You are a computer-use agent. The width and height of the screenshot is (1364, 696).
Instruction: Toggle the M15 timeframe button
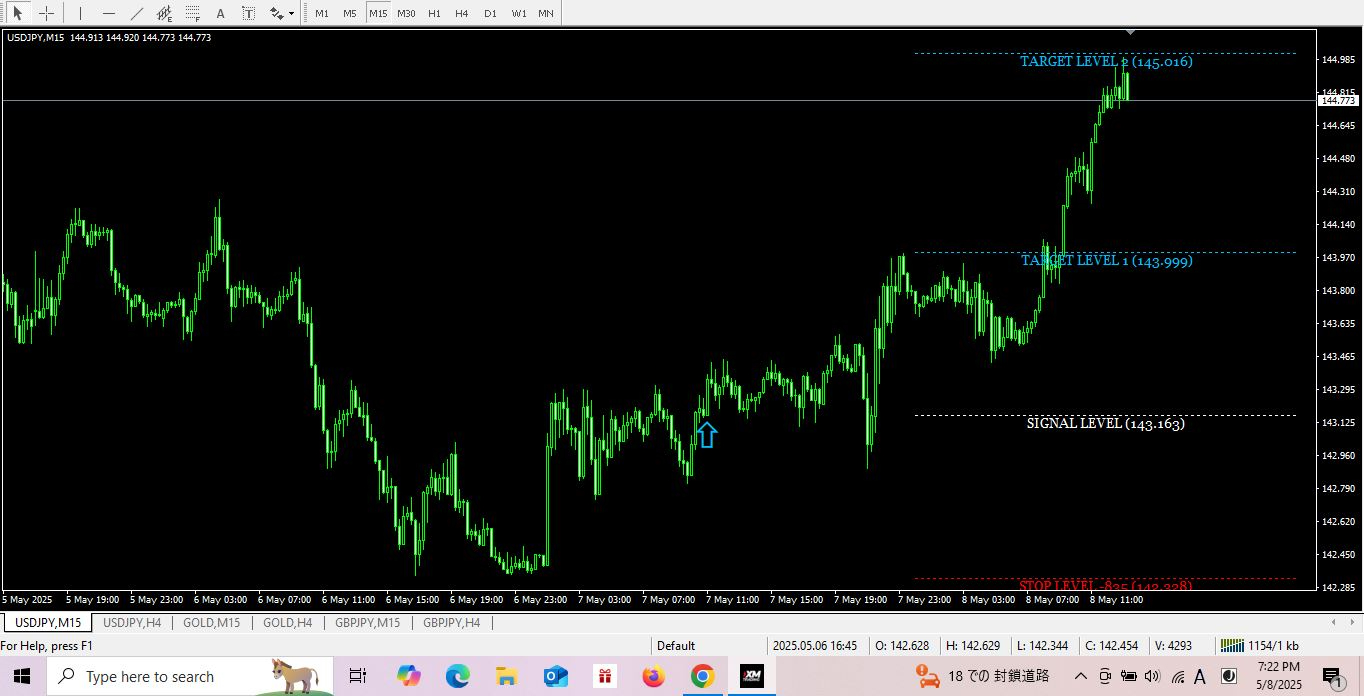[x=377, y=14]
